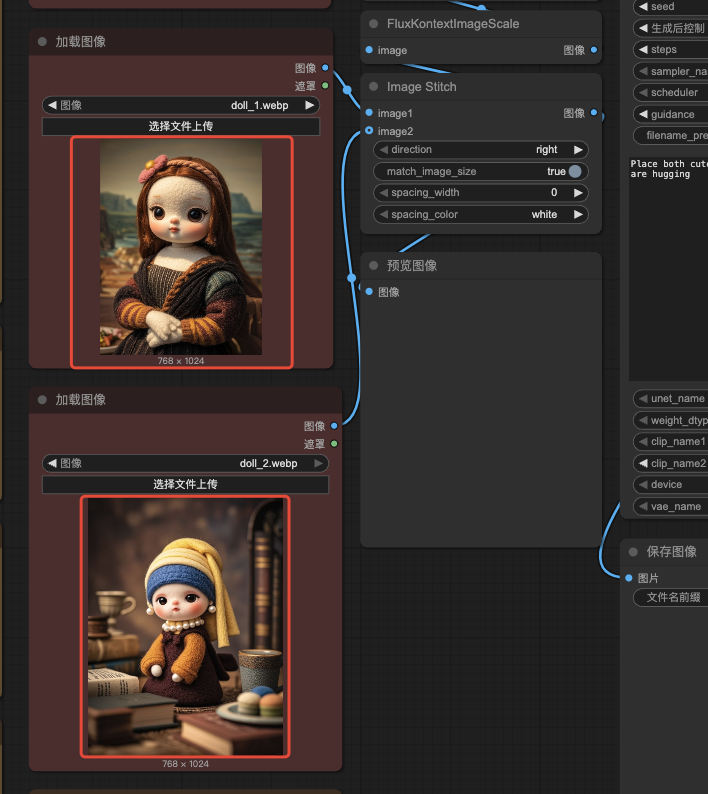Click the '768 × 1024' size label under doll_1

pos(181,361)
